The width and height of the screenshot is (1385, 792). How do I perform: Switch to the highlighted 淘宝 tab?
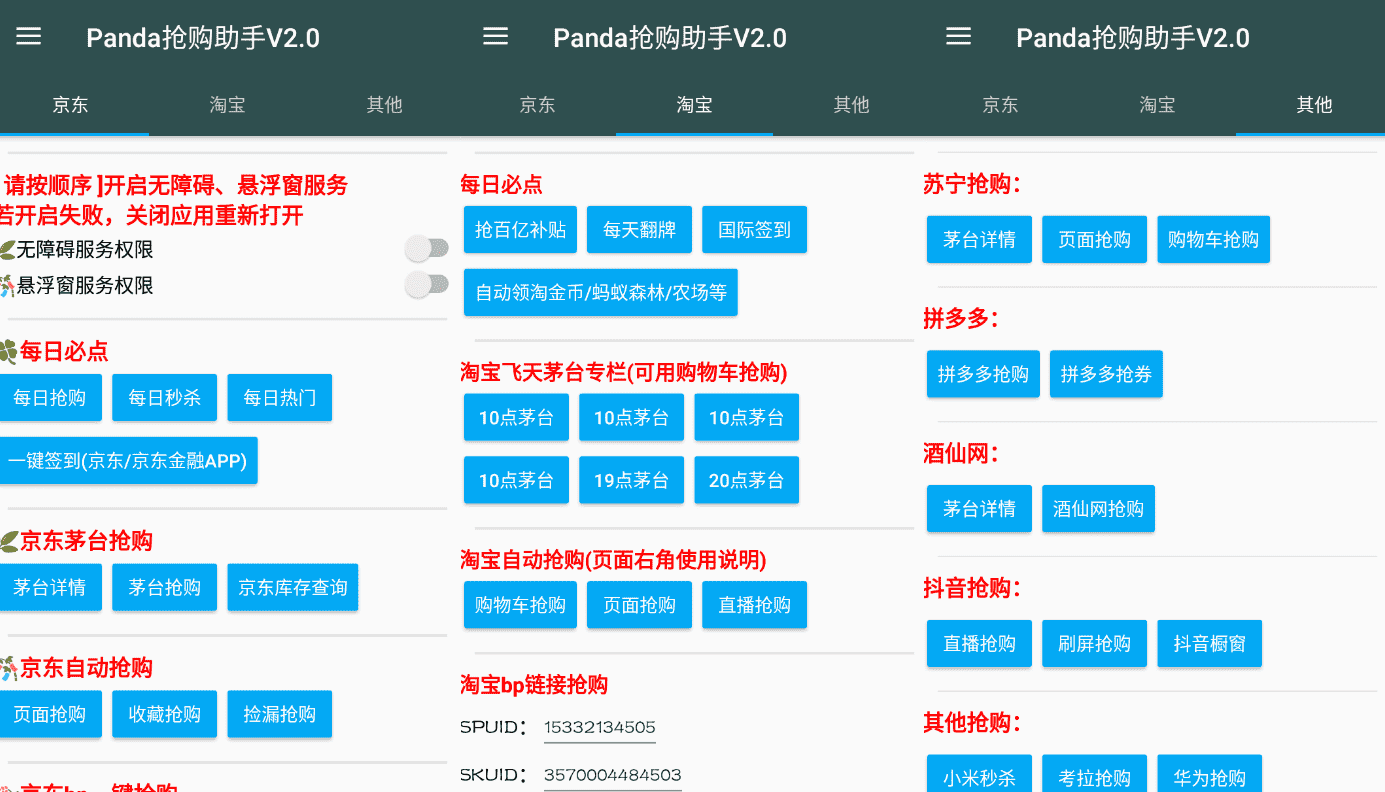click(694, 105)
